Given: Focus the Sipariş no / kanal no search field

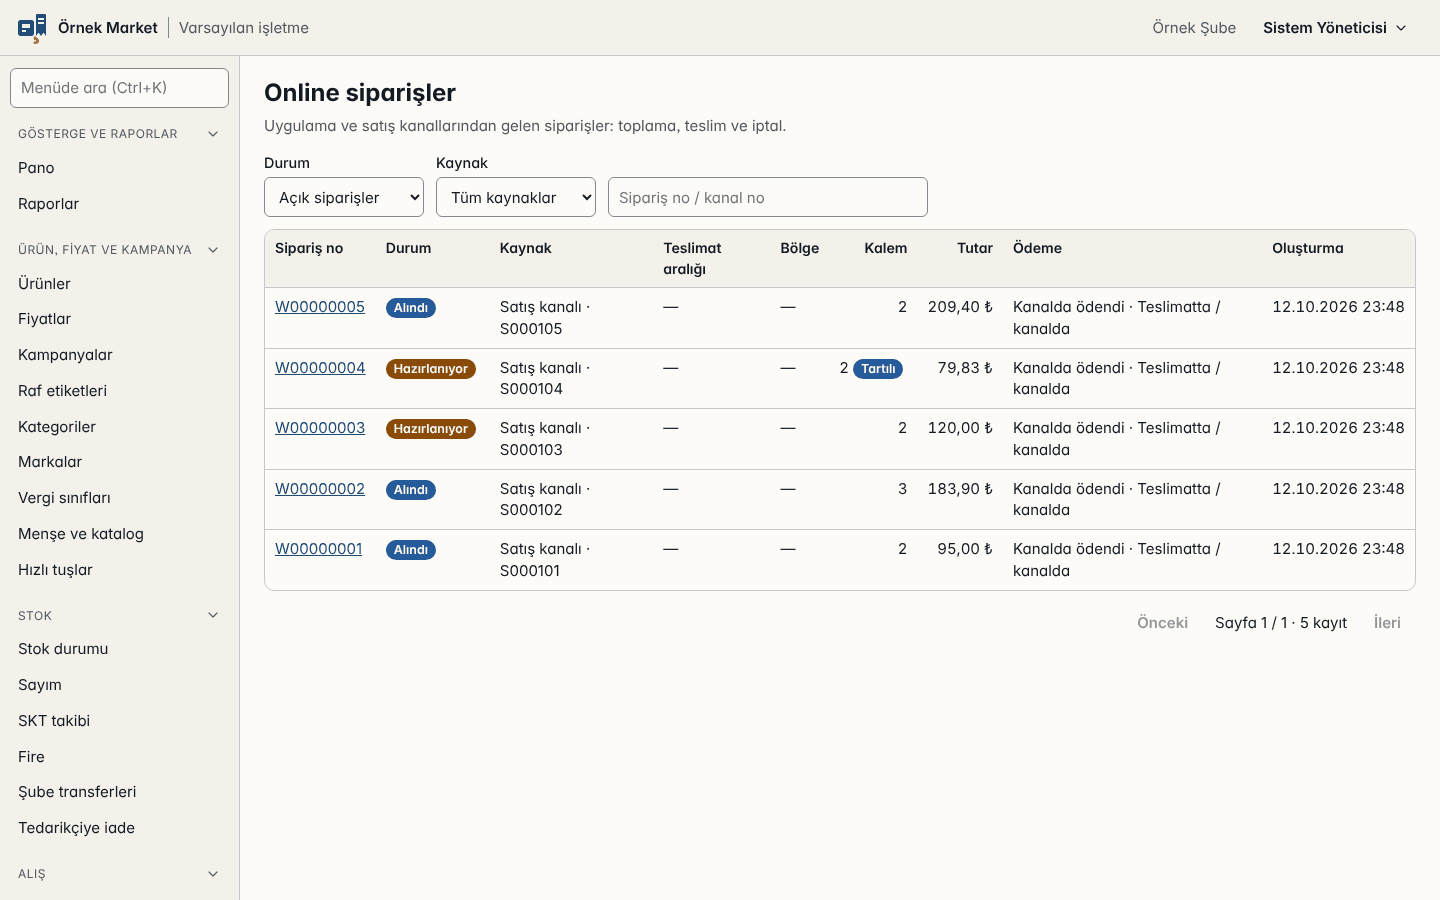Looking at the screenshot, I should coord(768,197).
